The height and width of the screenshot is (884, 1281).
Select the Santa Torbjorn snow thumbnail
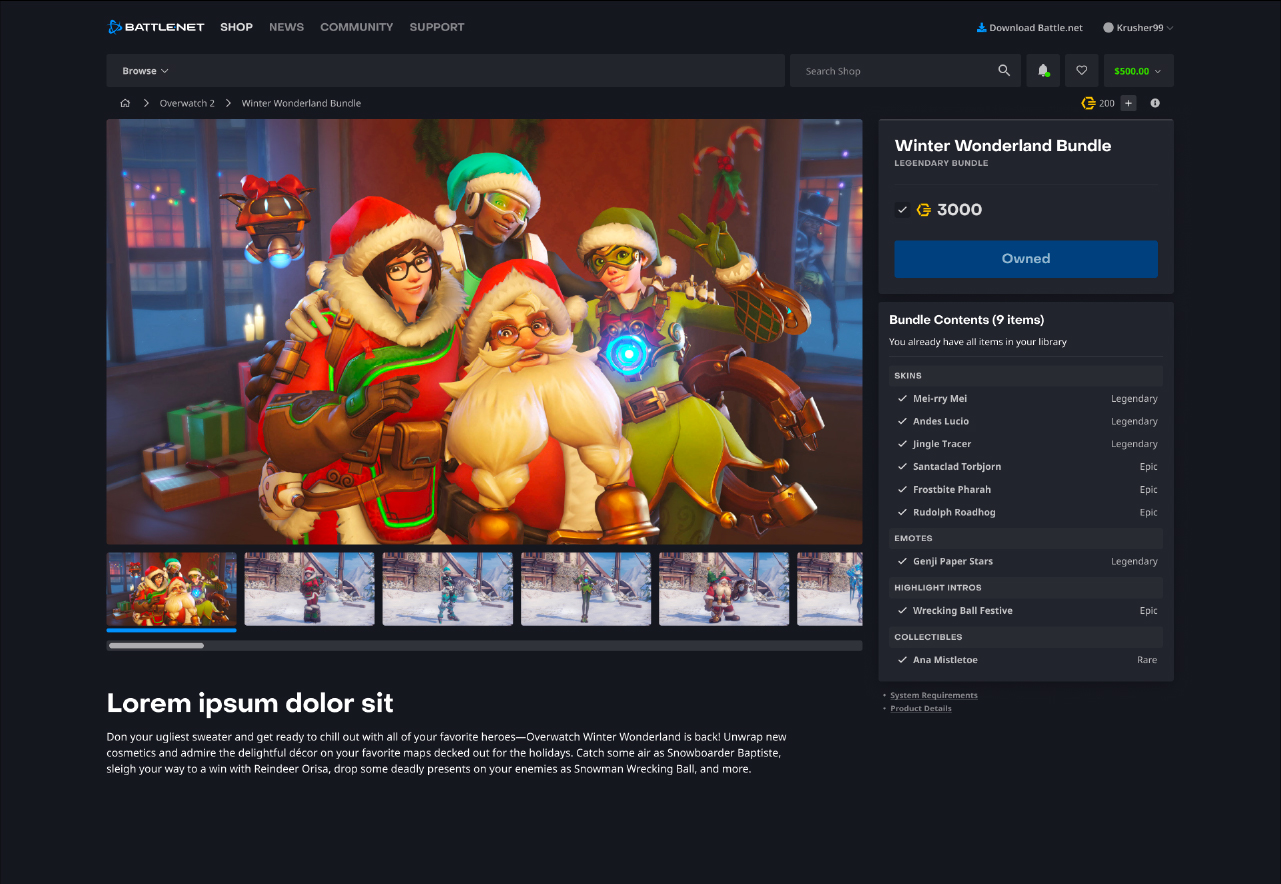(724, 589)
